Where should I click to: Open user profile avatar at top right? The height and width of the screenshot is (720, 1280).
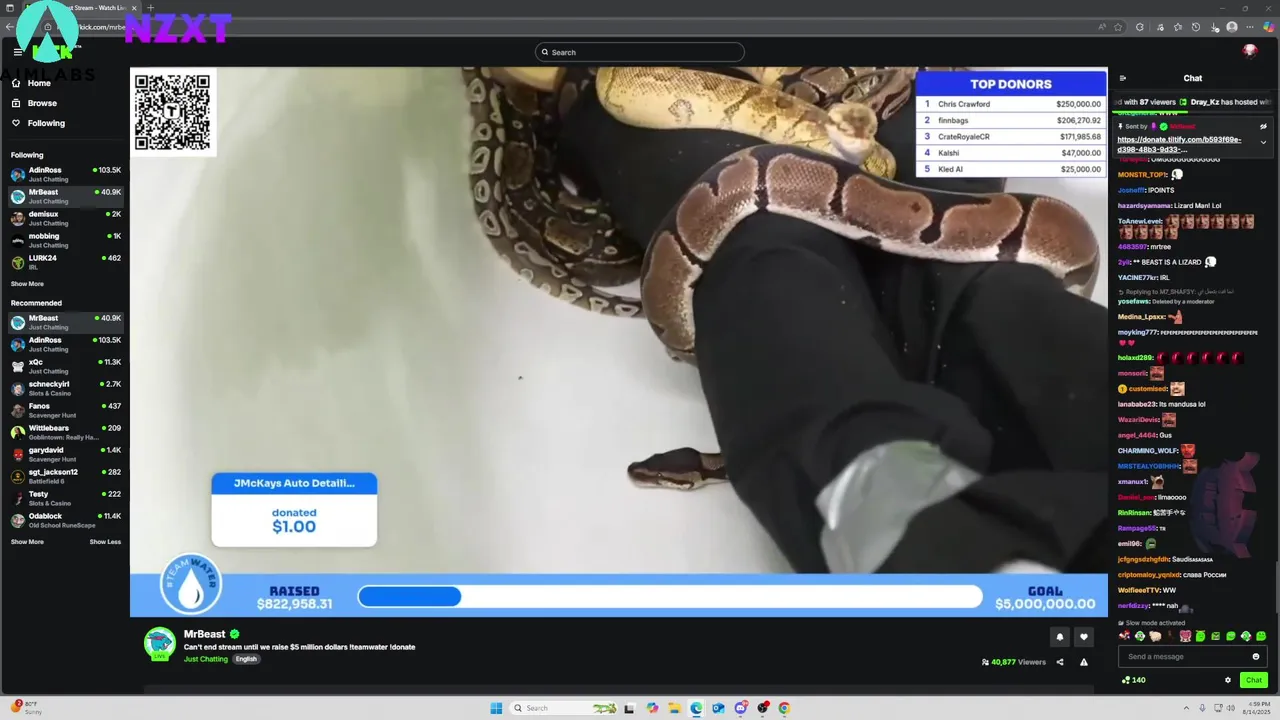coord(1250,51)
